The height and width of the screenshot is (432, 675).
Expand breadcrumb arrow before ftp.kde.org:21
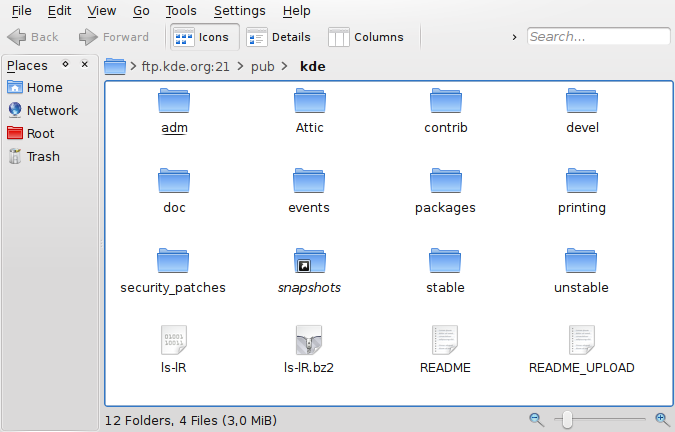coord(133,67)
